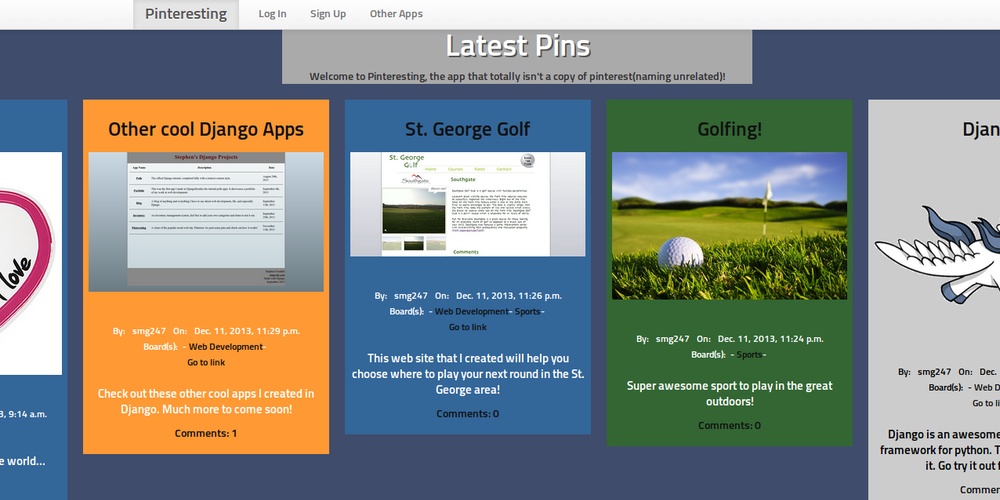The width and height of the screenshot is (1000, 500).
Task: Open the Other Apps menu item
Action: point(396,14)
